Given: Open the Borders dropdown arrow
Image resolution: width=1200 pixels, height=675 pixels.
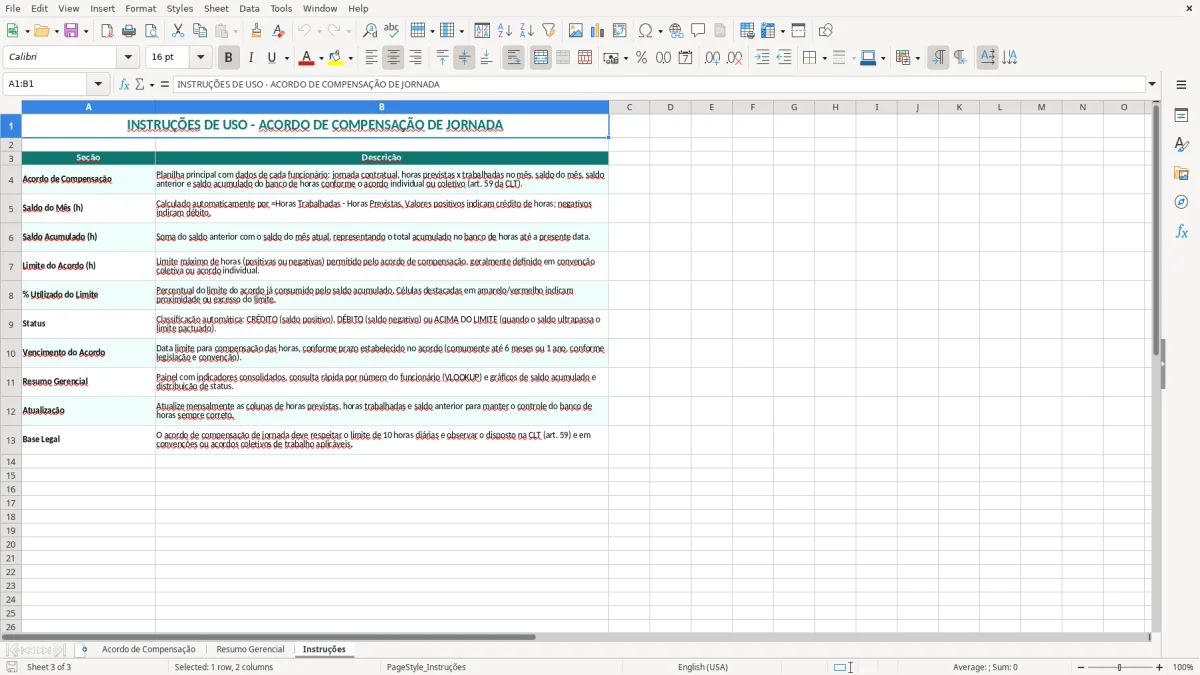Looking at the screenshot, I should coord(824,58).
